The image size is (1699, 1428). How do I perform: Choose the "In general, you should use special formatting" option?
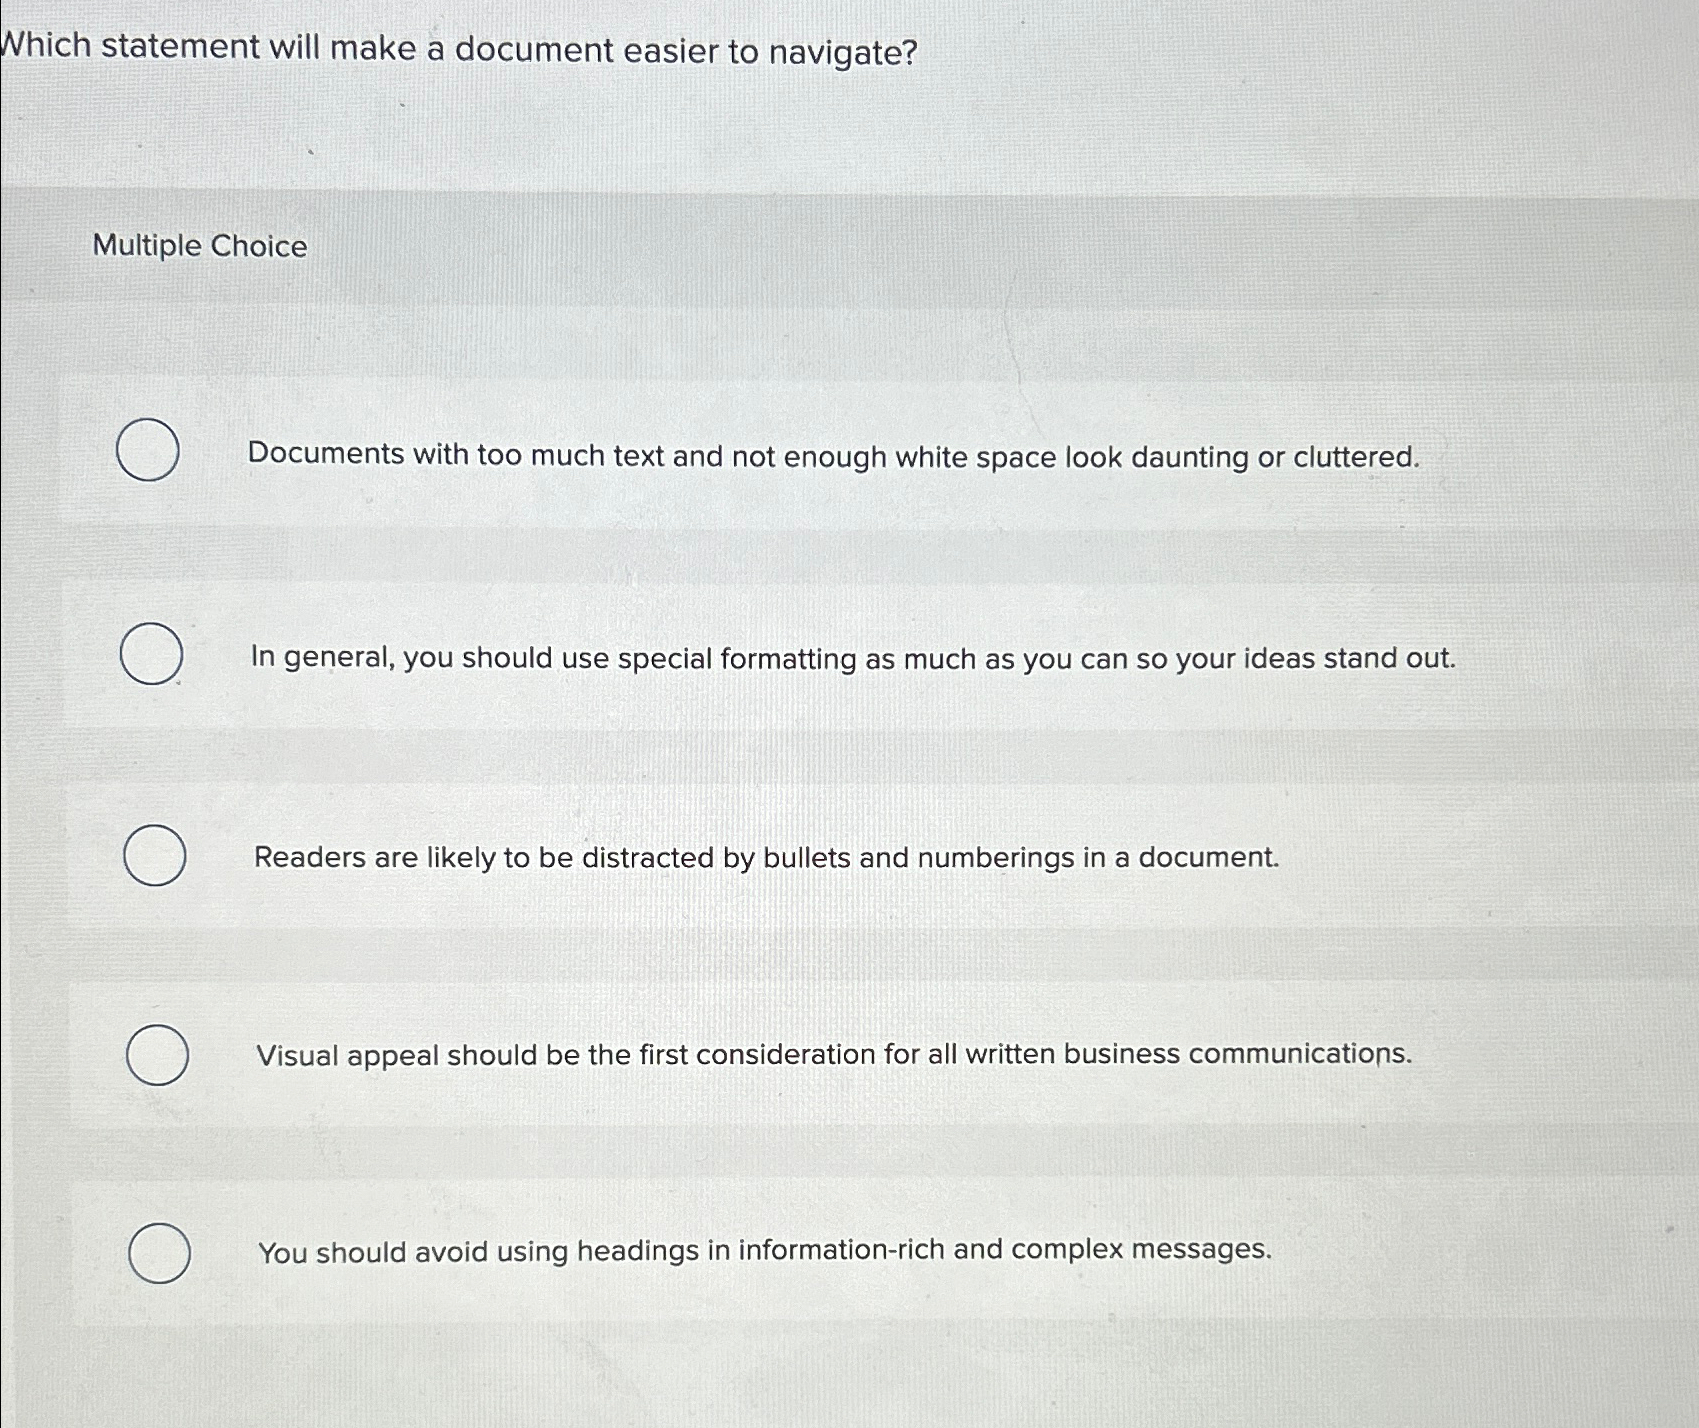(x=150, y=655)
